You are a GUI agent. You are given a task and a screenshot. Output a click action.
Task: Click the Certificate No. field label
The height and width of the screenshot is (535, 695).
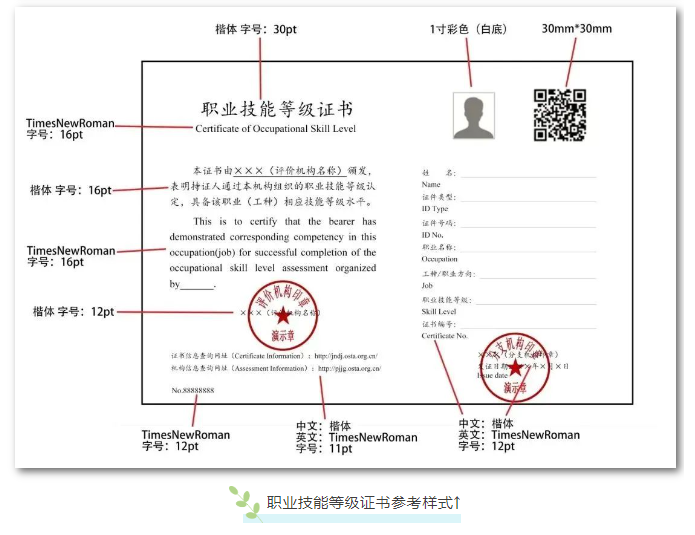[445, 337]
